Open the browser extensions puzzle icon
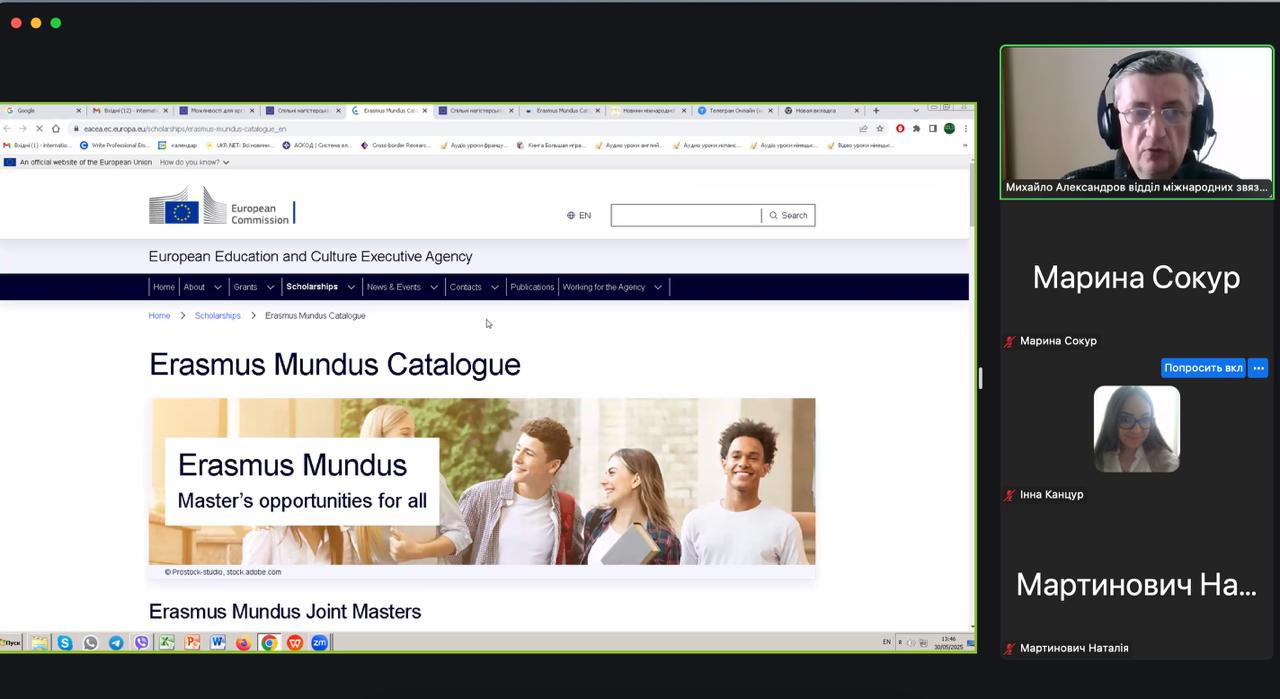Image resolution: width=1280 pixels, height=699 pixels. coord(916,128)
